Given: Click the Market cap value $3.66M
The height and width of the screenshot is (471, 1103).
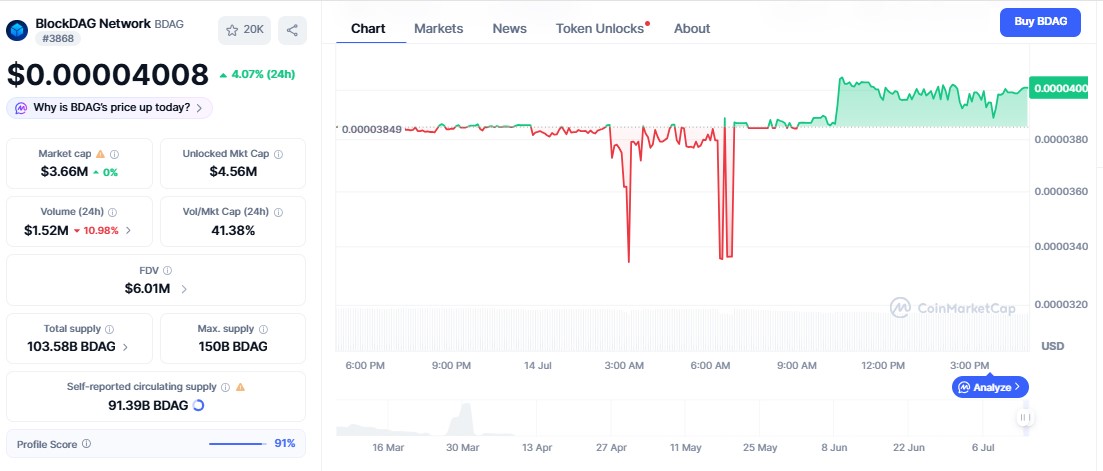Looking at the screenshot, I should 65,172.
